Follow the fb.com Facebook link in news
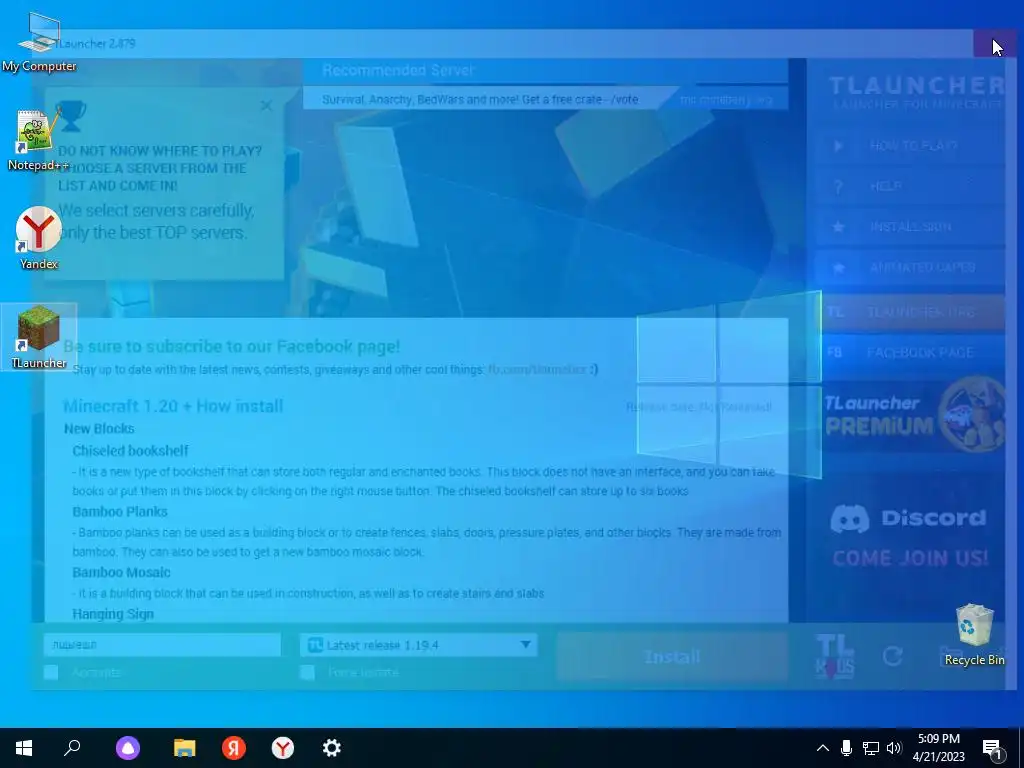The image size is (1024, 768). click(x=537, y=370)
